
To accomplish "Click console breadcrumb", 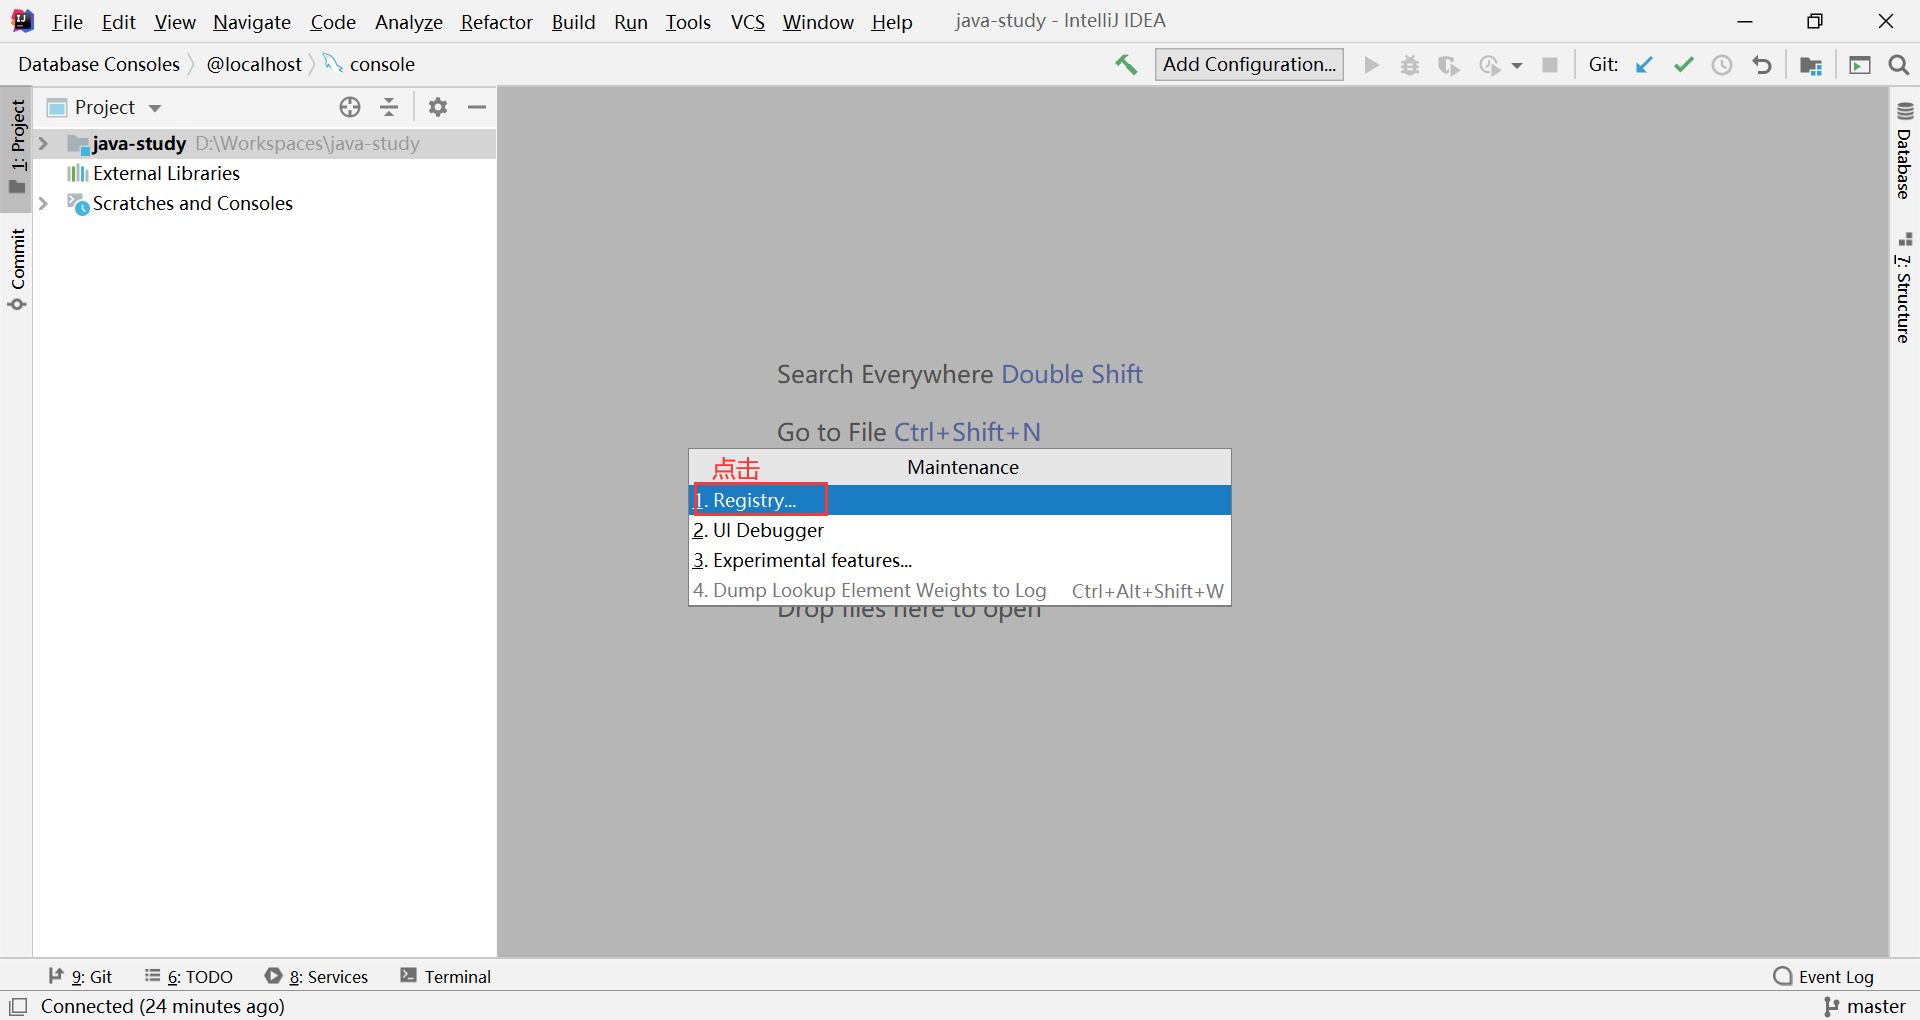I will 369,64.
